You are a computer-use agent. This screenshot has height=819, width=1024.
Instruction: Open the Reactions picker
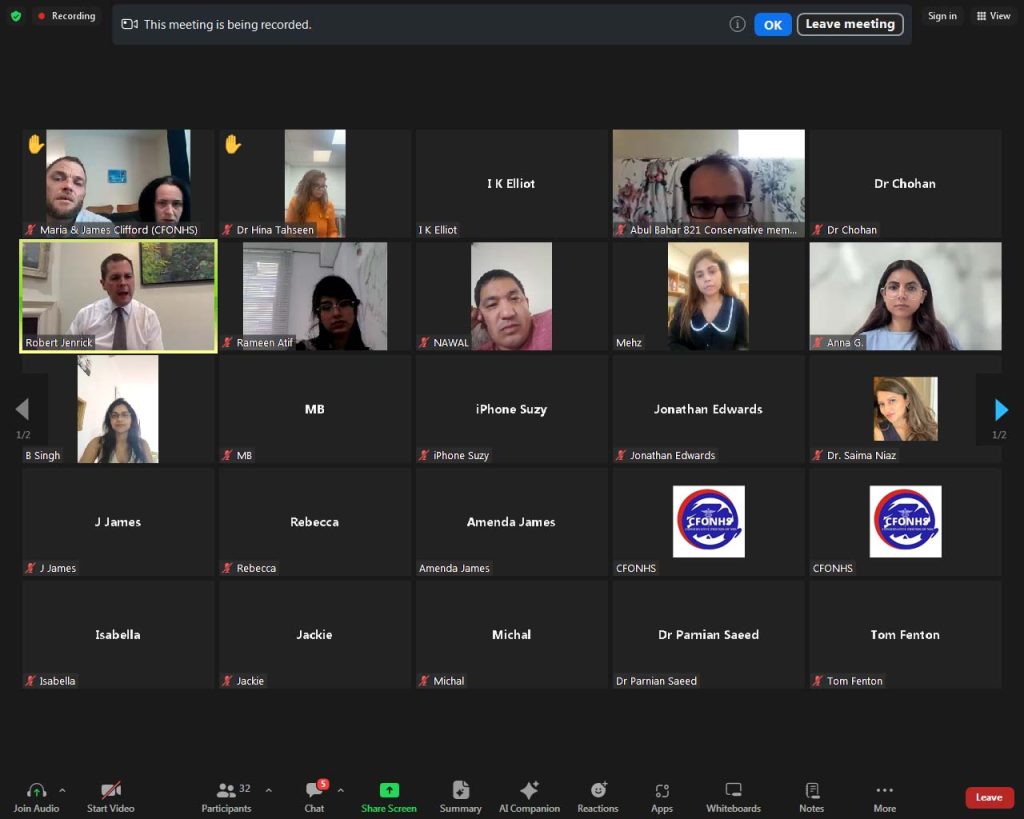598,796
